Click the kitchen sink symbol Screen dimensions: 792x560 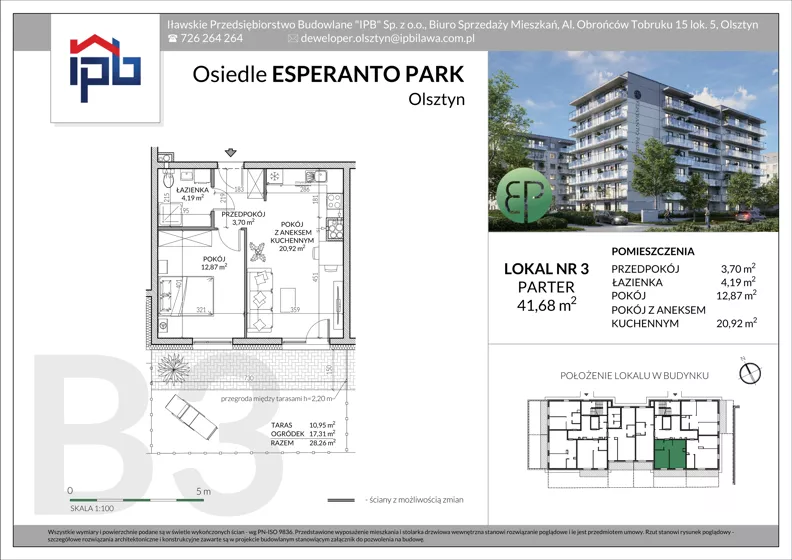click(316, 176)
